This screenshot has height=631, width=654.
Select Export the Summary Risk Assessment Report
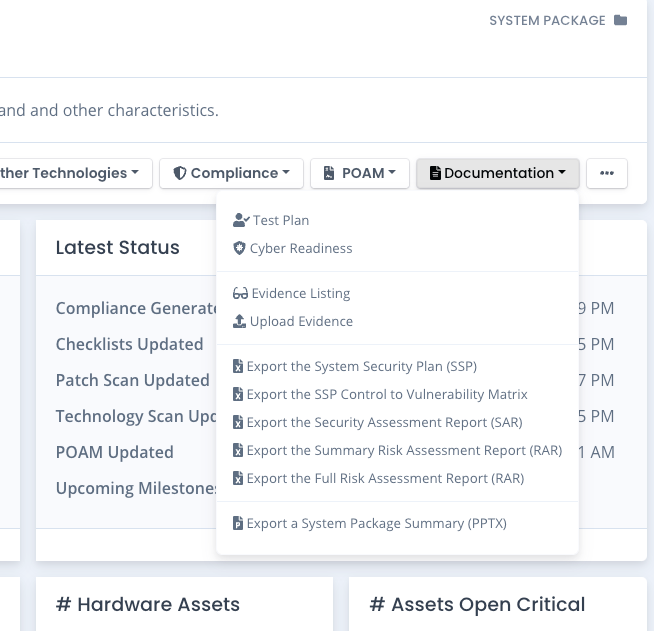(404, 450)
